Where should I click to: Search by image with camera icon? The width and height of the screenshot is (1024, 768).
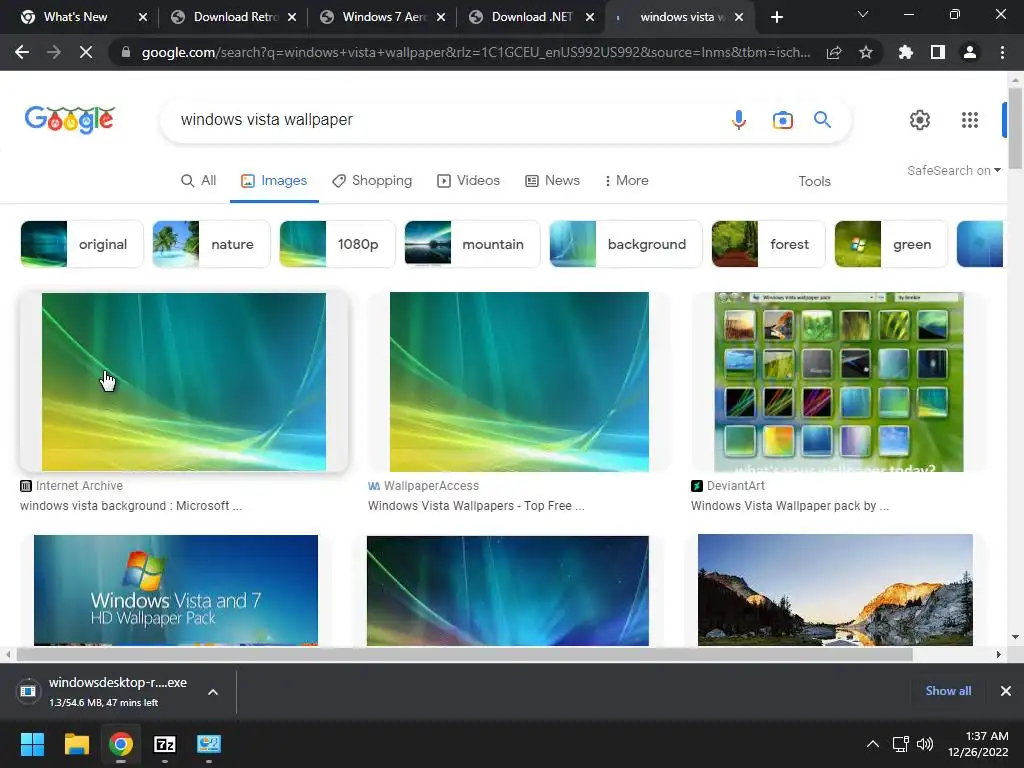click(782, 120)
